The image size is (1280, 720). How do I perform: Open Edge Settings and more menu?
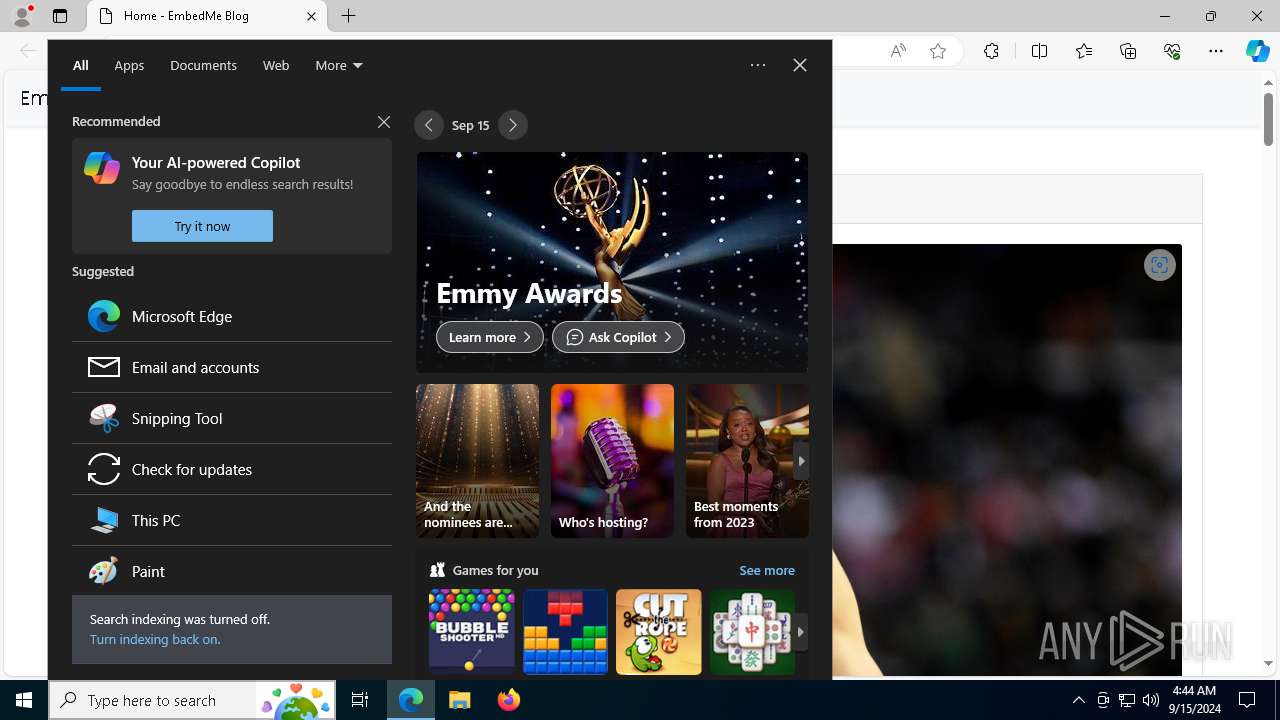(x=1216, y=51)
